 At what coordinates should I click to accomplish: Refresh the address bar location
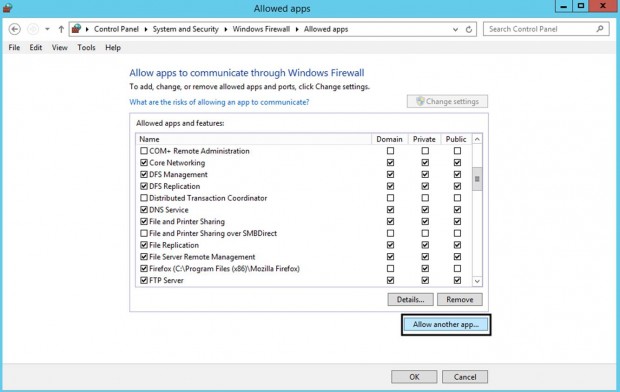pos(469,29)
